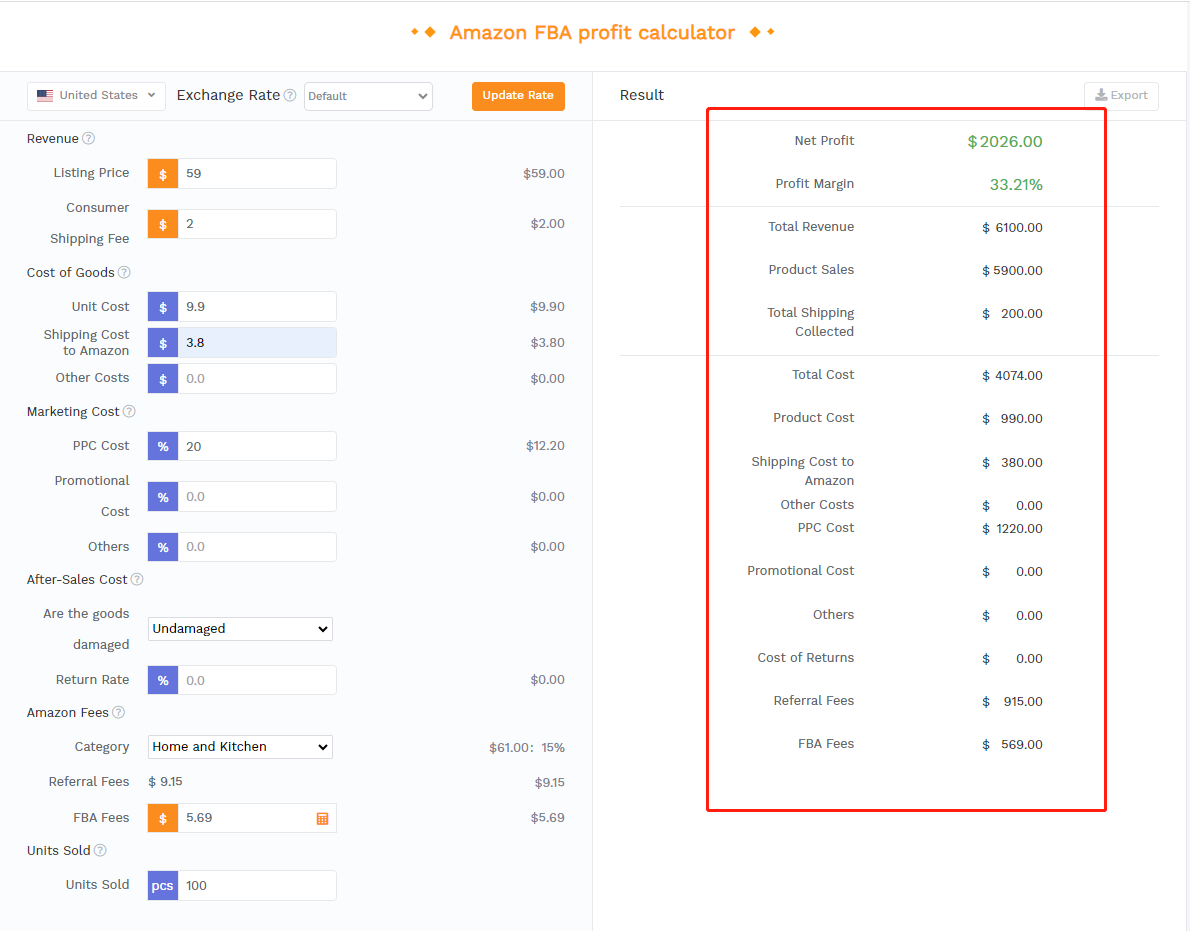Click the help icon next to Amazon Fees
This screenshot has height=931, width=1190.
tap(118, 712)
